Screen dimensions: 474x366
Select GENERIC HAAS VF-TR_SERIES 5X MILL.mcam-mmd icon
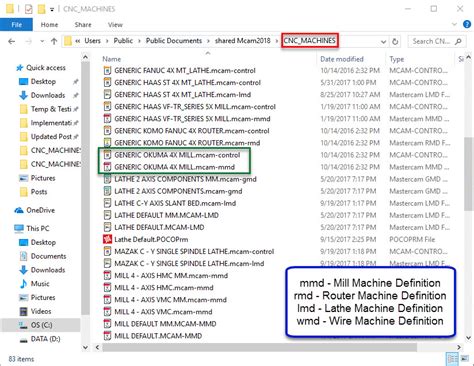coord(107,119)
